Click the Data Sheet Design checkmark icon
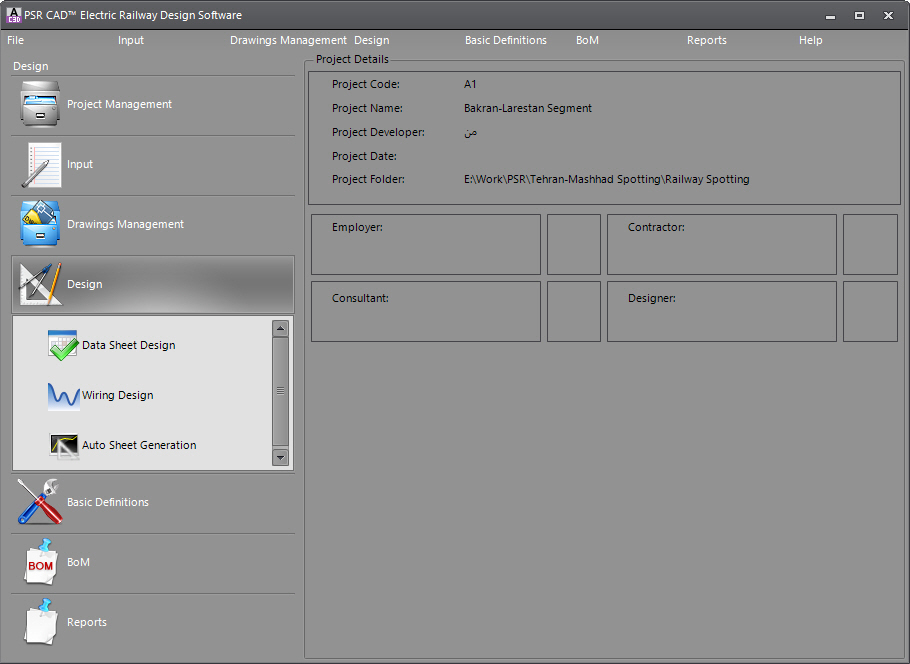The image size is (910, 664). [63, 345]
